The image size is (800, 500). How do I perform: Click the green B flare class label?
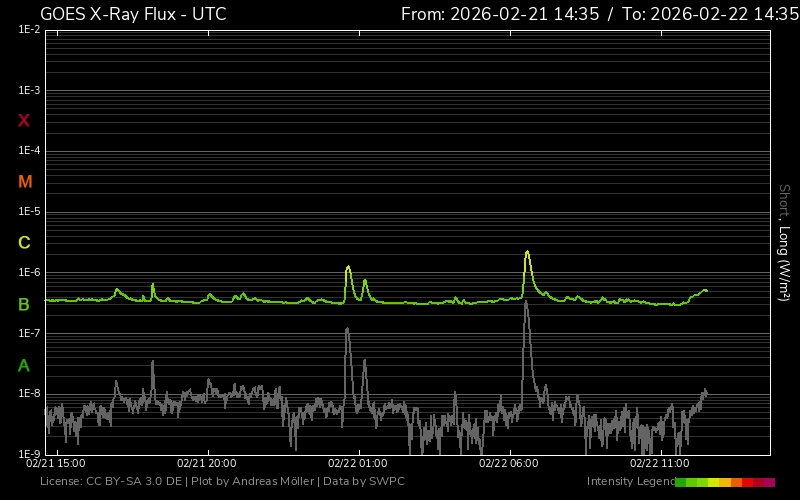24,304
